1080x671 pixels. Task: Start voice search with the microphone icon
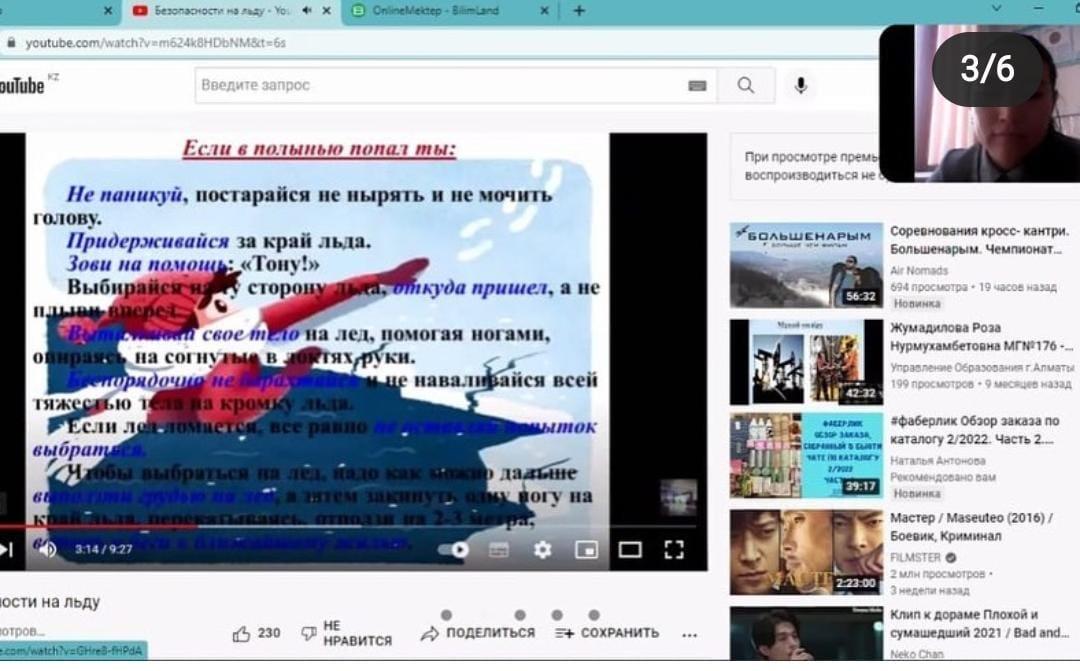pyautogui.click(x=800, y=86)
